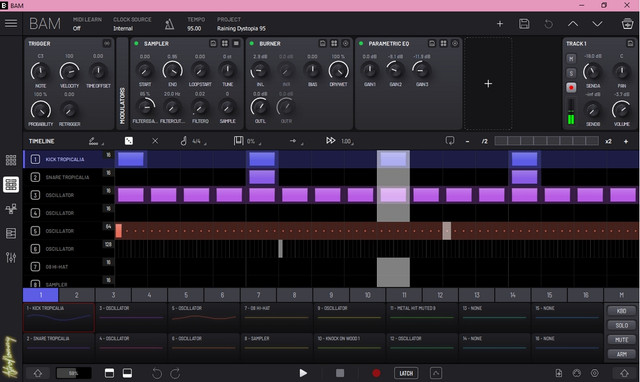Clear timeline with the X icon
This screenshot has width=640, height=382.
tap(155, 141)
